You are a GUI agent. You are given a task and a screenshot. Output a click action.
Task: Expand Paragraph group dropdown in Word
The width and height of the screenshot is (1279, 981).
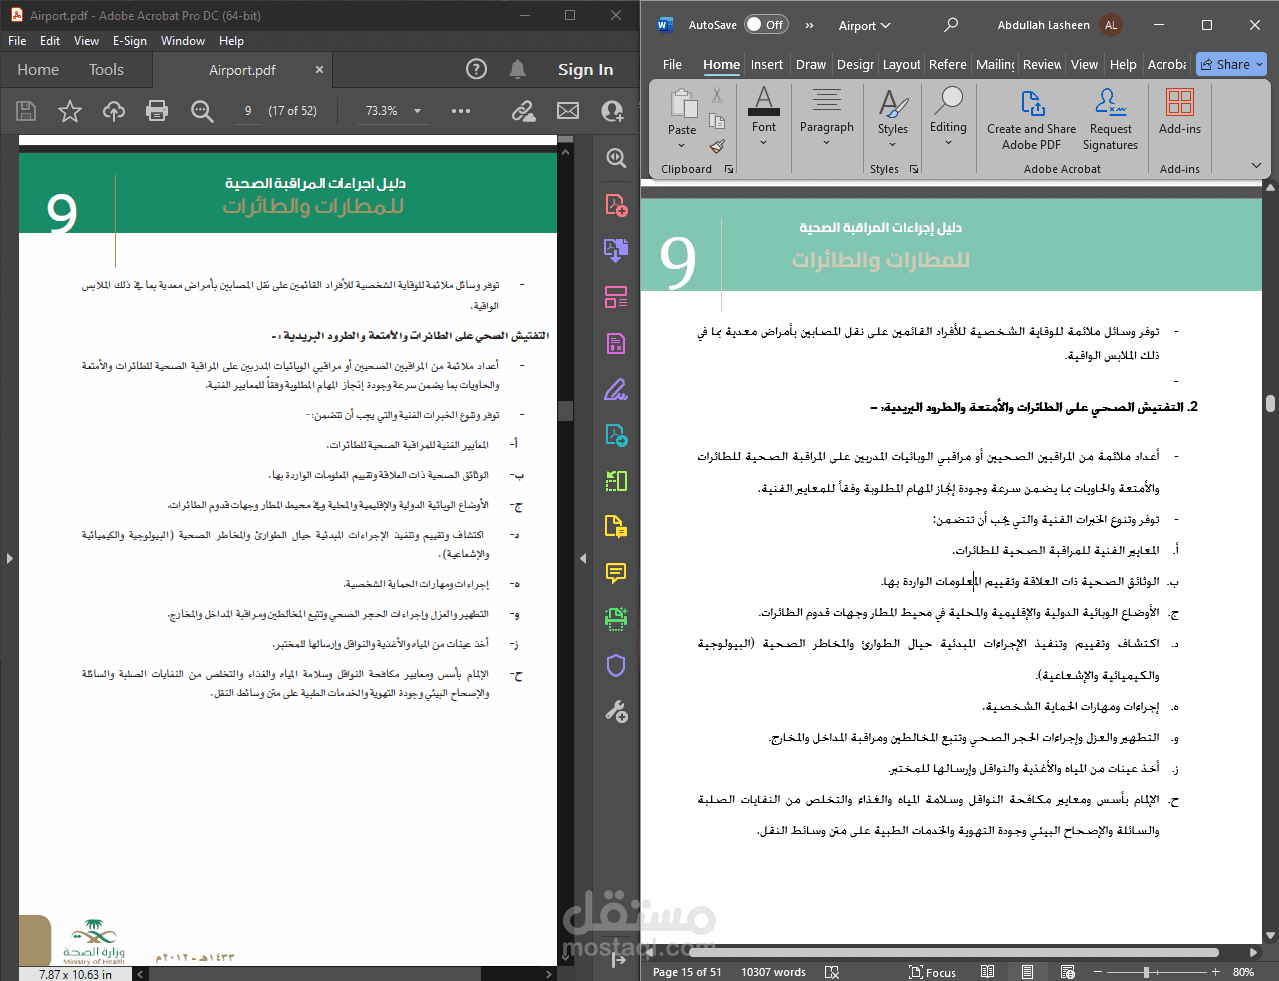point(827,143)
